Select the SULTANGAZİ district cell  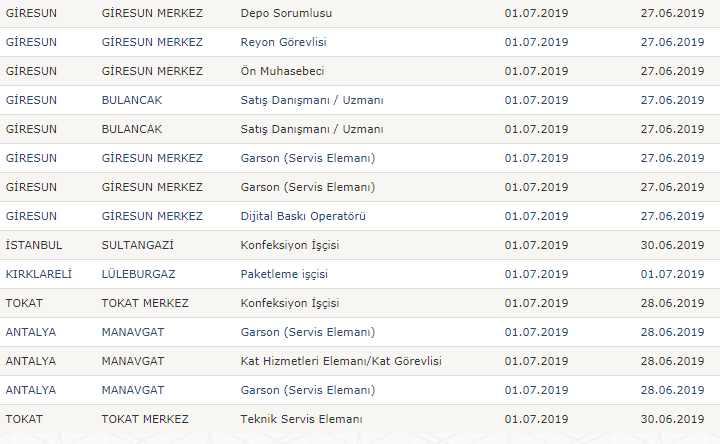(138, 245)
